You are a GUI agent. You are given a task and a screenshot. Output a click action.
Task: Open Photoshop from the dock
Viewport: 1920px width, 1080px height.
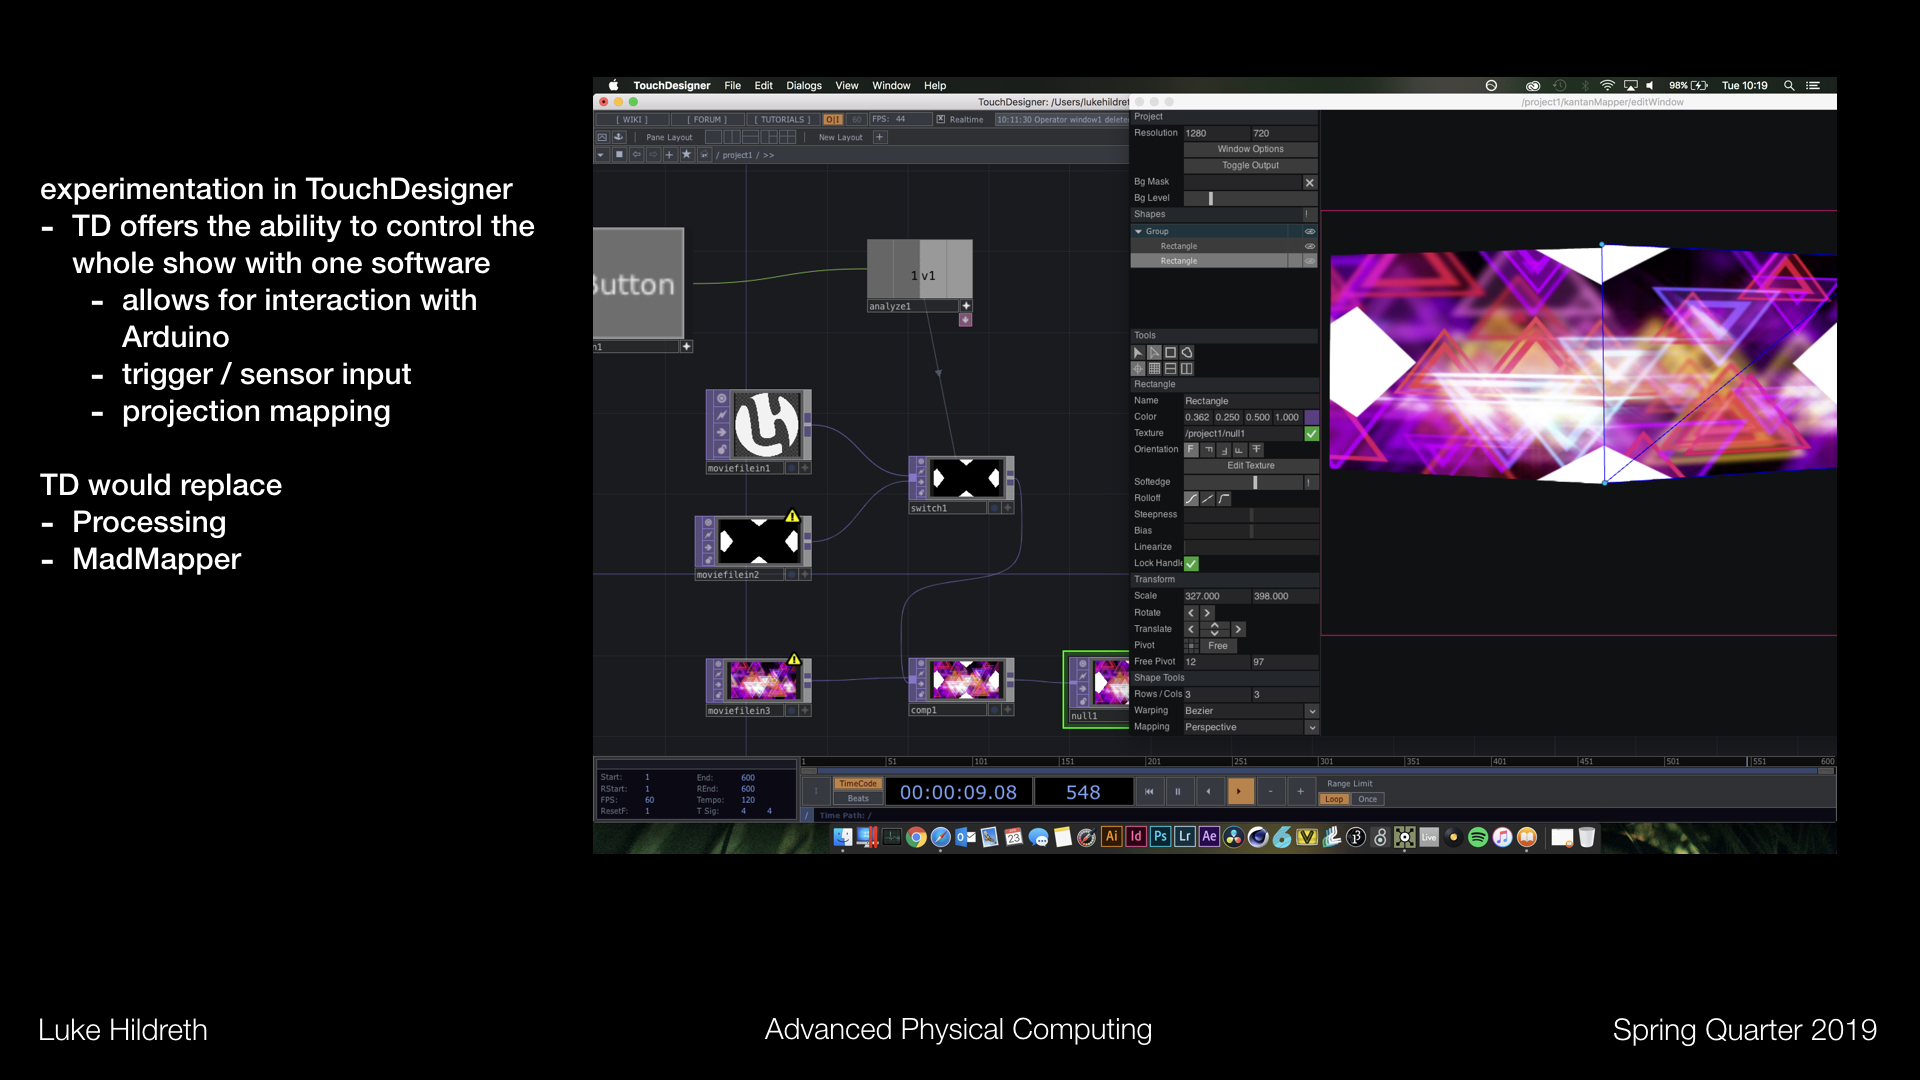point(1160,837)
